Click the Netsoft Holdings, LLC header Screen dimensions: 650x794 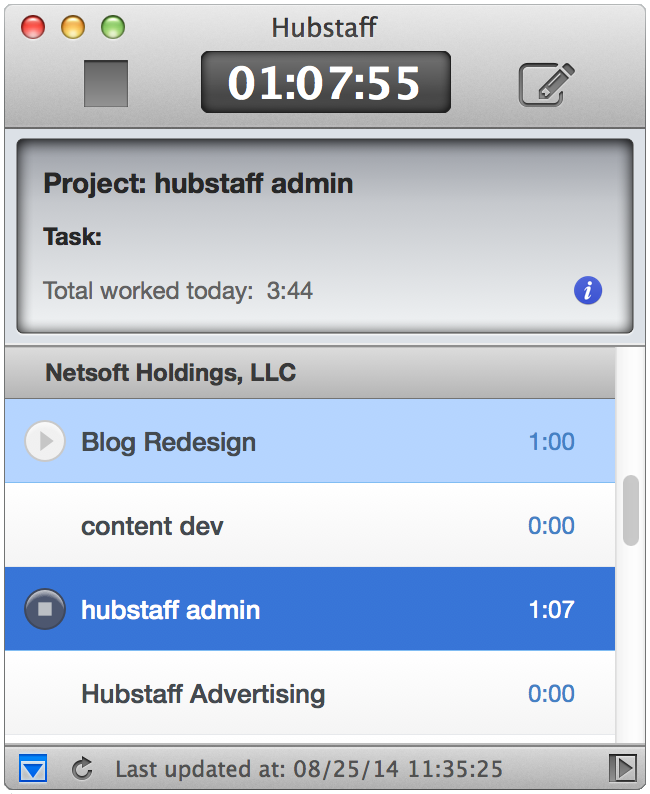tap(310, 373)
